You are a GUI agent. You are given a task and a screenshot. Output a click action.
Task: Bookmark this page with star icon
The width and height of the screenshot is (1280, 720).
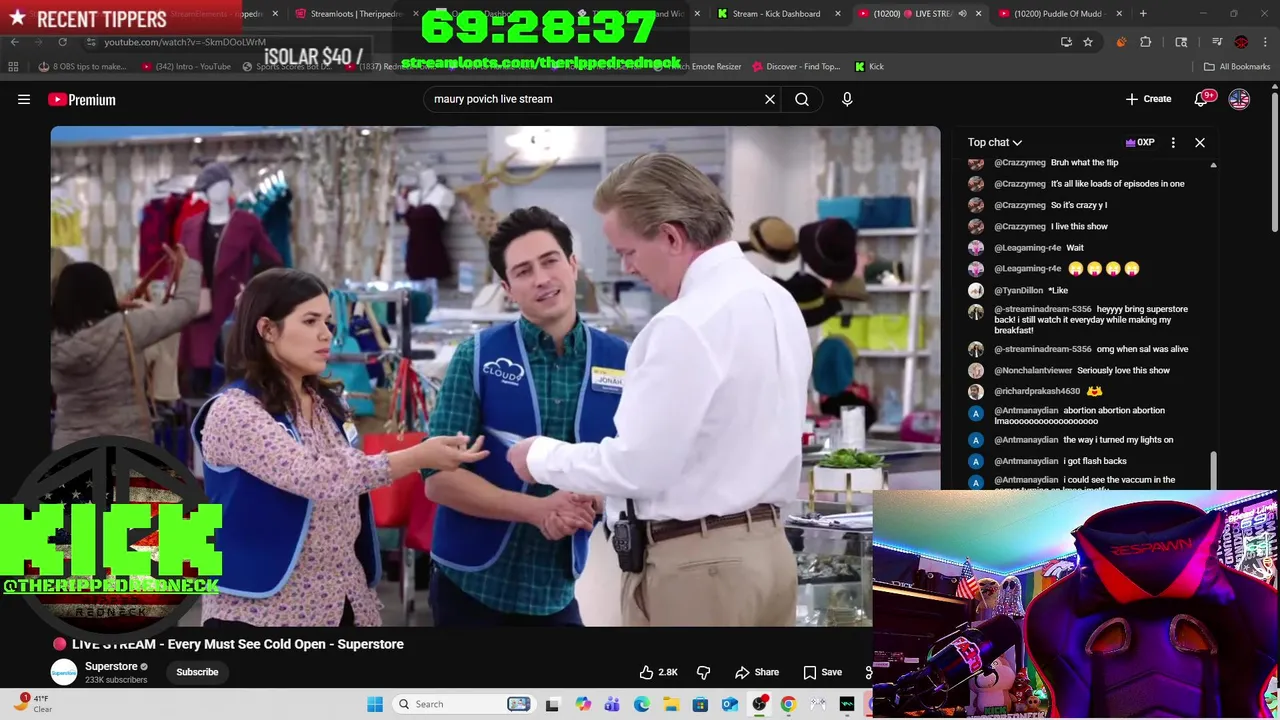tap(1088, 42)
